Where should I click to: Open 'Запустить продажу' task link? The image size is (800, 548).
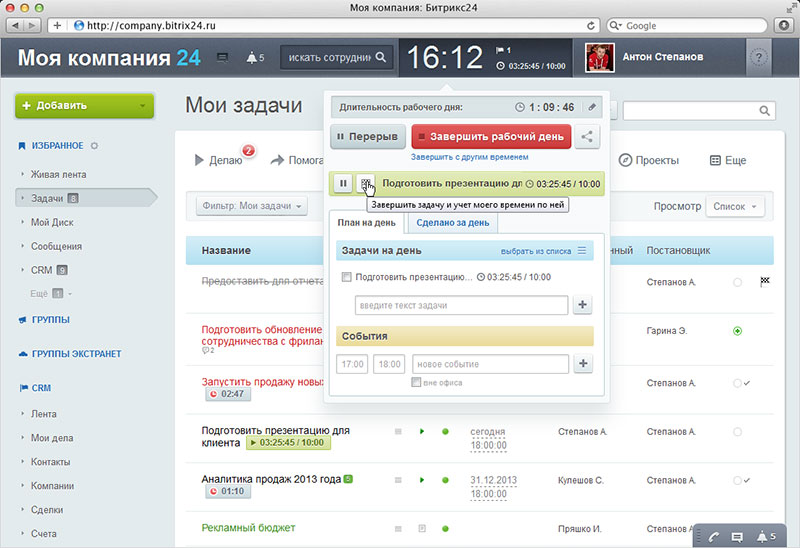tap(263, 382)
